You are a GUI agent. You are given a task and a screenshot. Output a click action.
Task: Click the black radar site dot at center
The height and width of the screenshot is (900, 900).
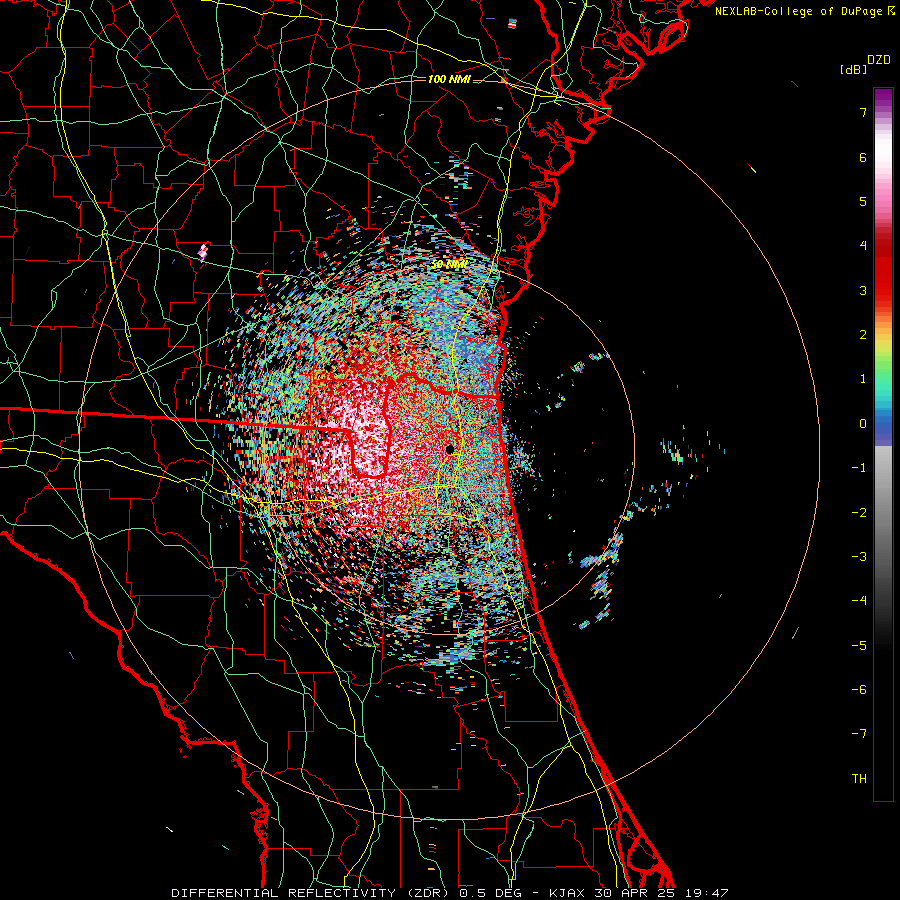pos(450,449)
